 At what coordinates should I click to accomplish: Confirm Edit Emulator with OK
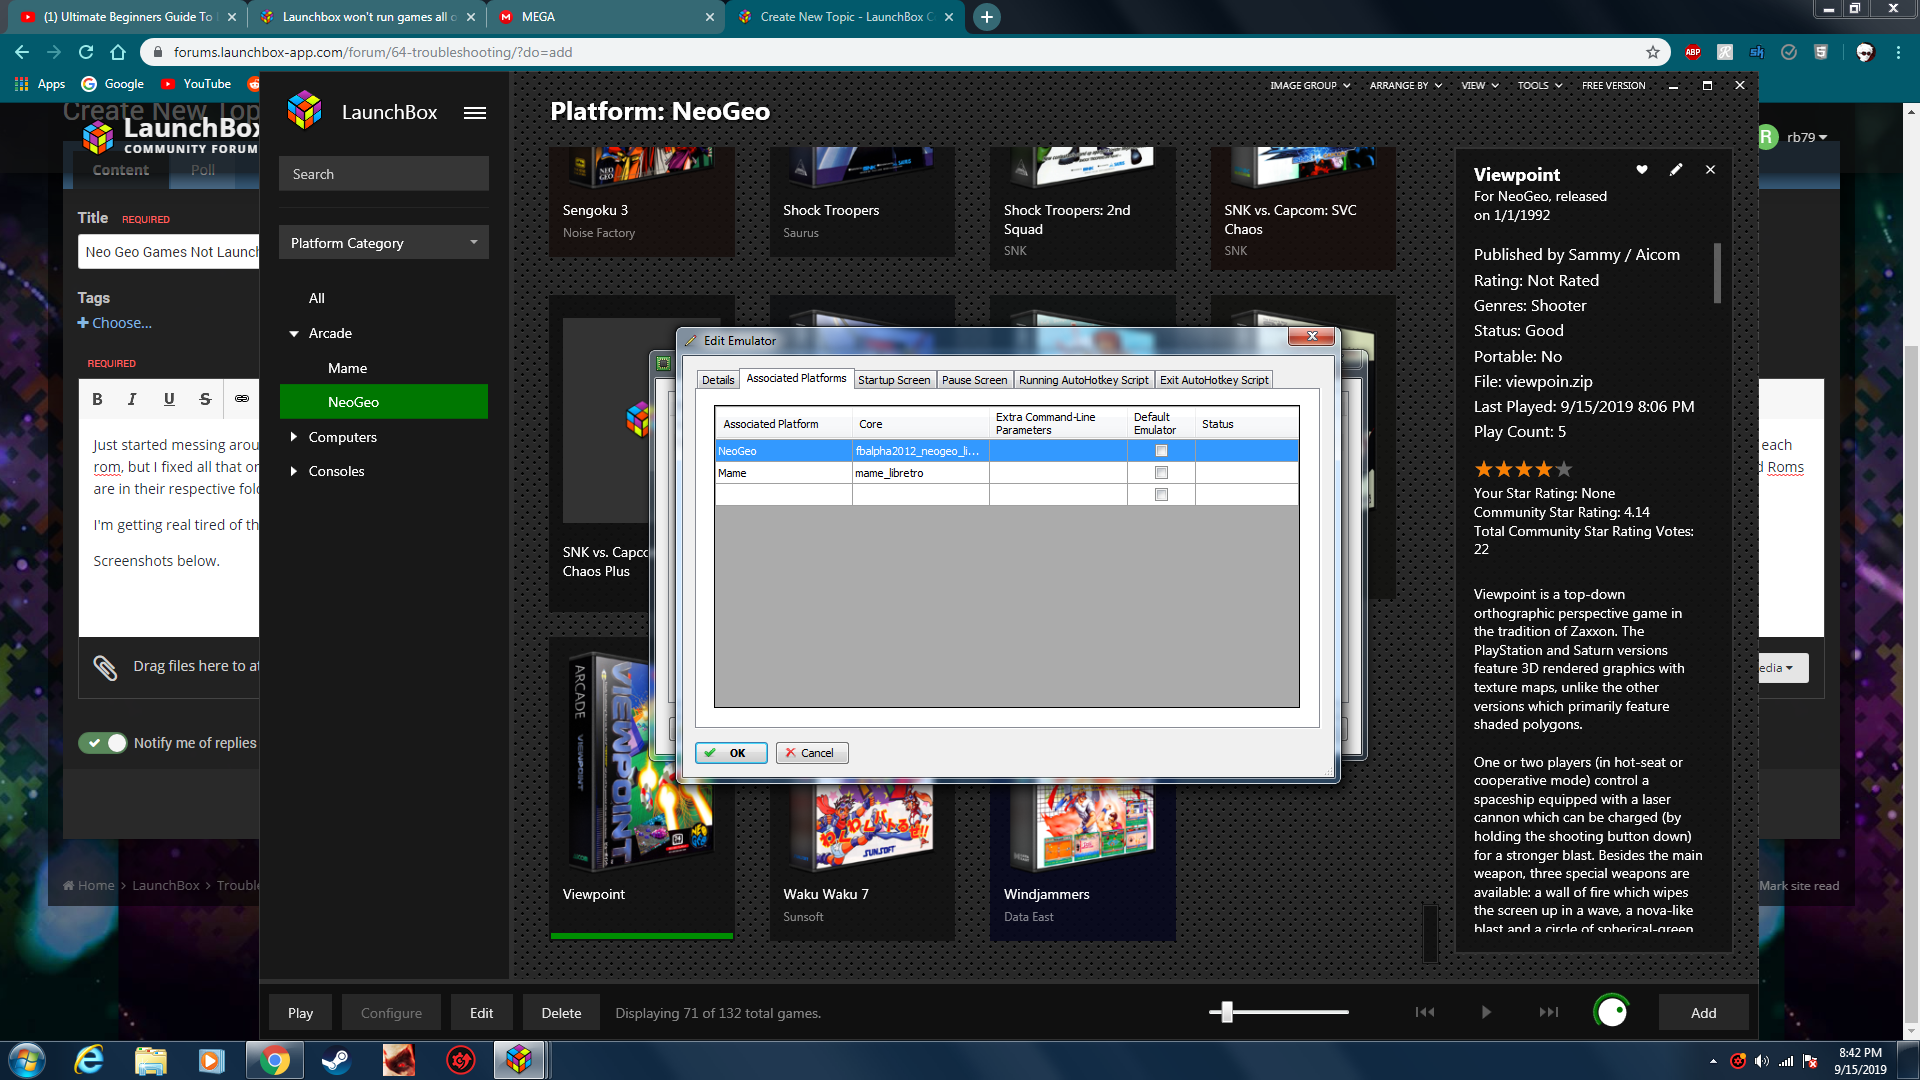click(731, 753)
